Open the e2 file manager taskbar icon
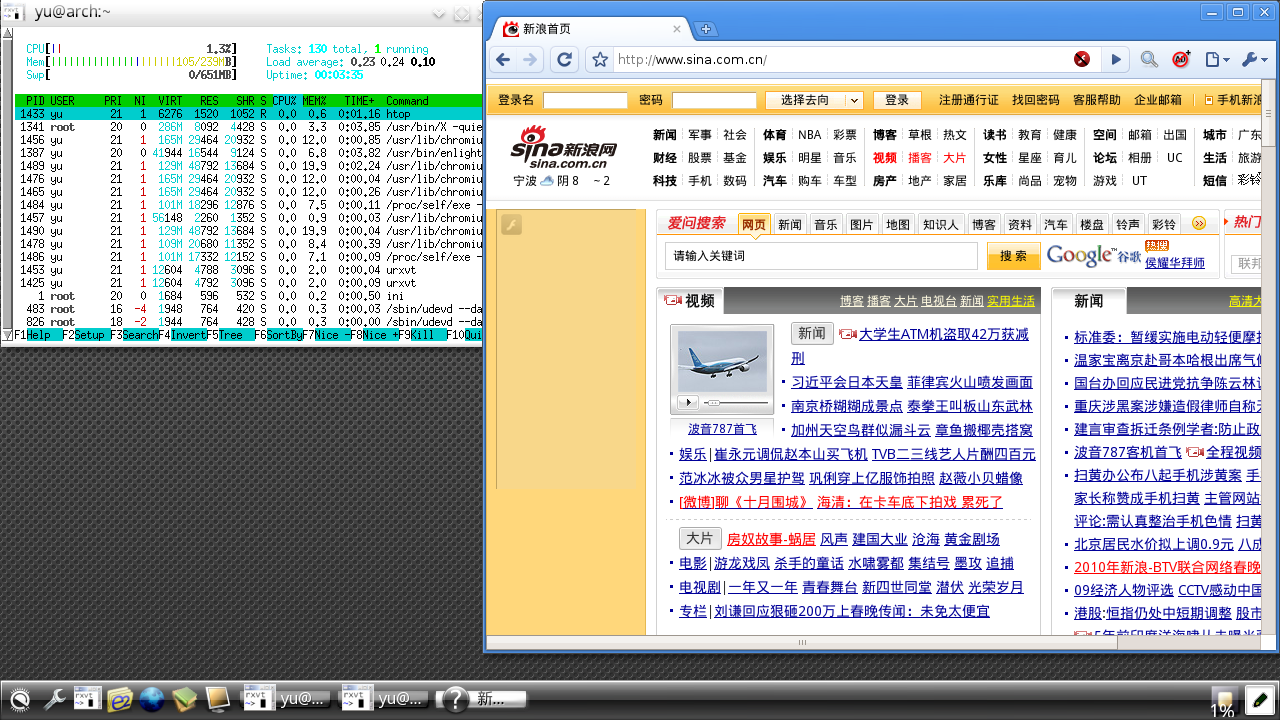Screen dimensions: 1280x720 click(x=120, y=699)
